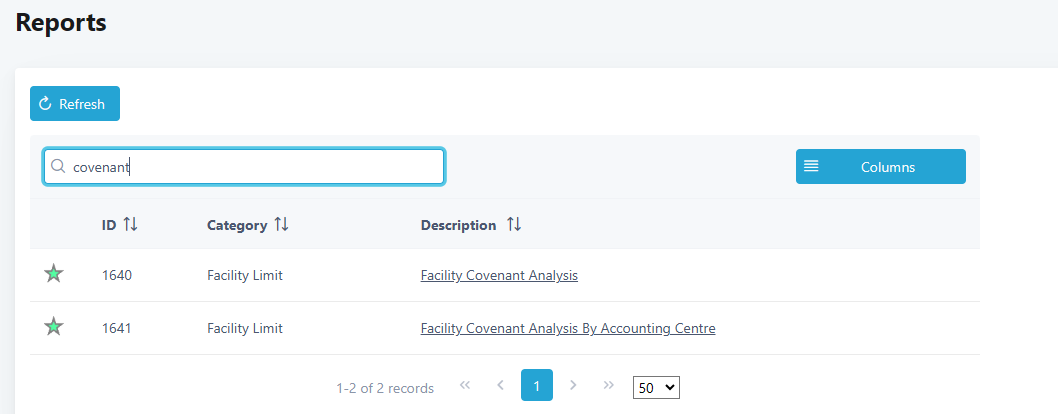Open Facility Covenant Analysis By Accounting Centre
The width and height of the screenshot is (1058, 414).
[x=568, y=328]
